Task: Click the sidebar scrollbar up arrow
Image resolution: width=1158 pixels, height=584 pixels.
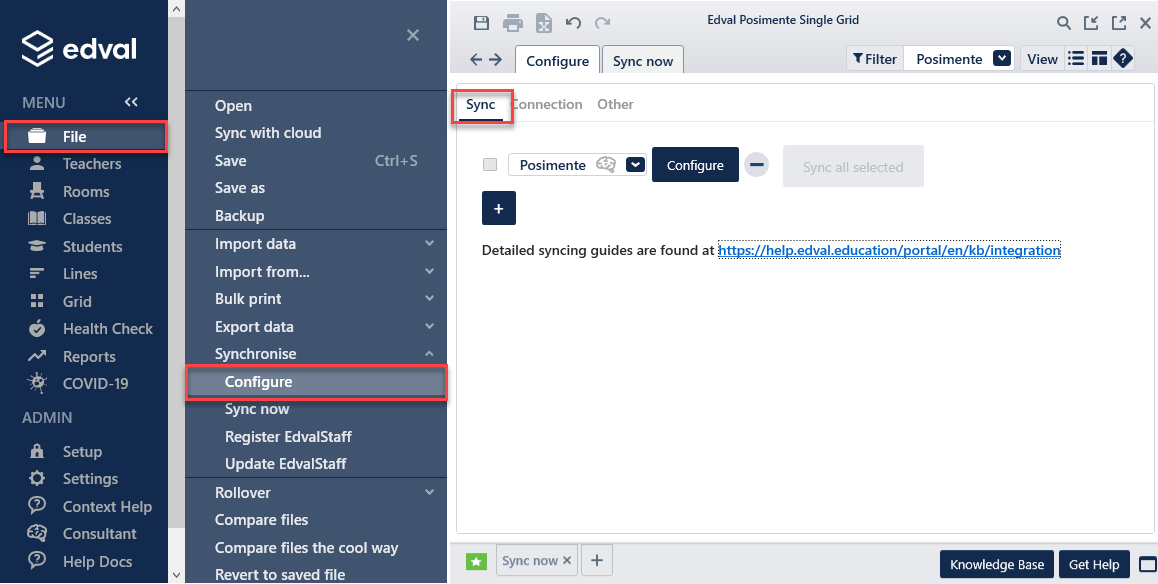Action: coord(176,9)
